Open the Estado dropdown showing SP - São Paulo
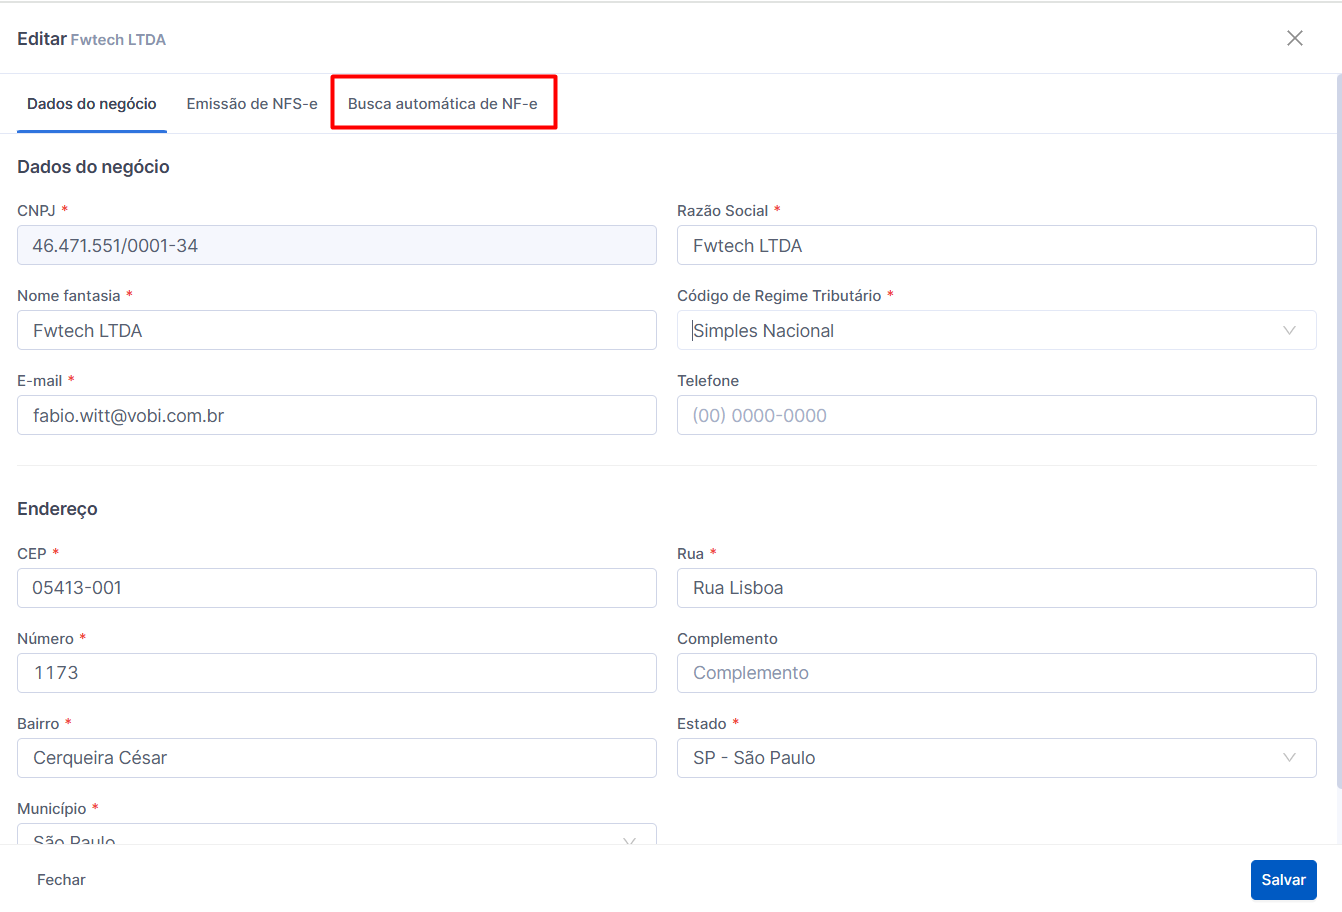 tap(996, 758)
